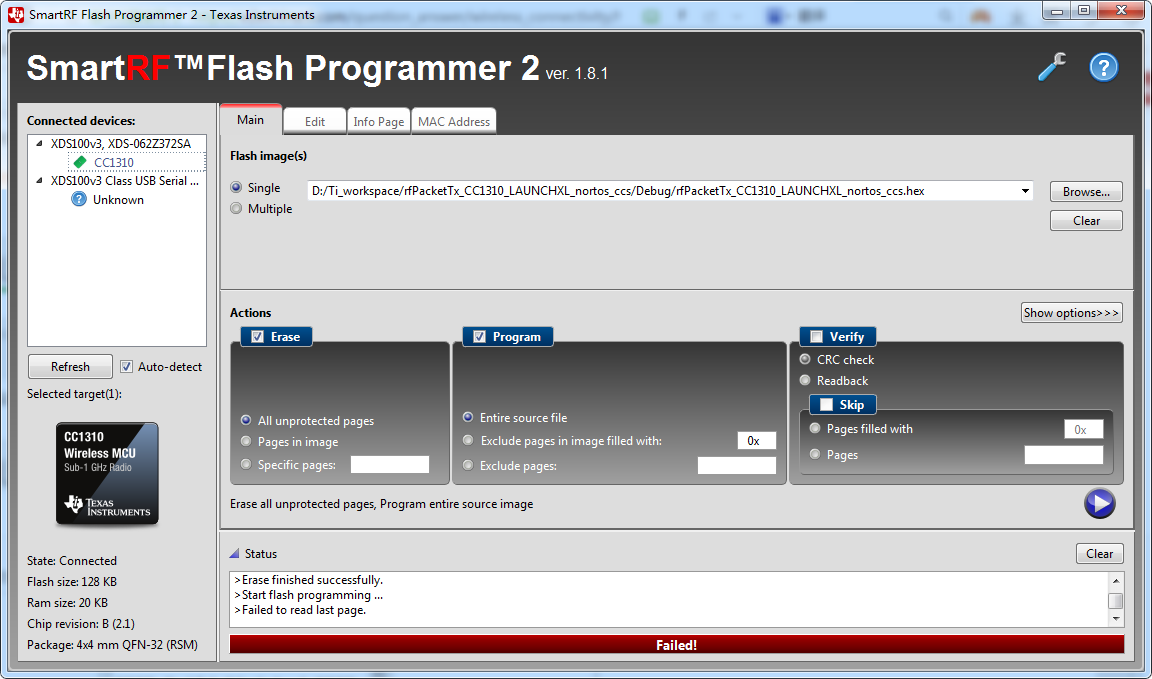This screenshot has height=679, width=1152.
Task: Click the Exclude pages input field
Action: (x=736, y=465)
